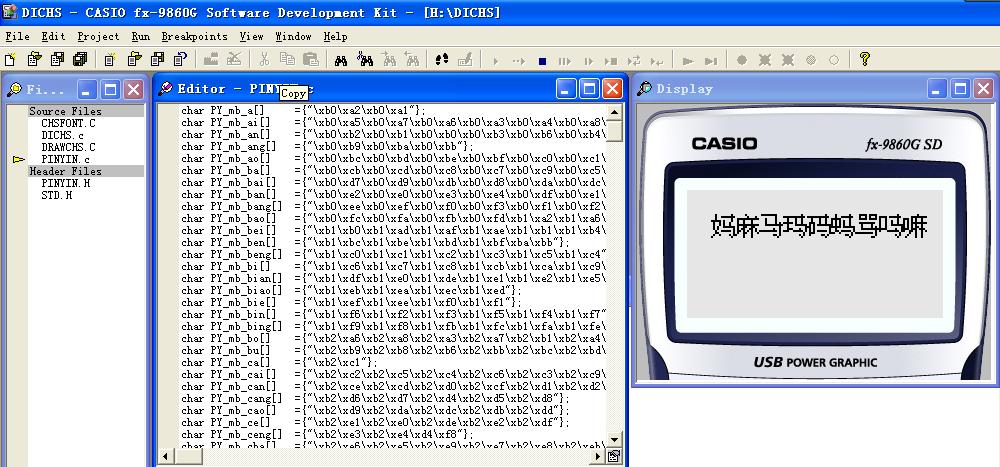Select the Source Files group in the tree
Image resolution: width=1000 pixels, height=467 pixels.
click(x=65, y=111)
